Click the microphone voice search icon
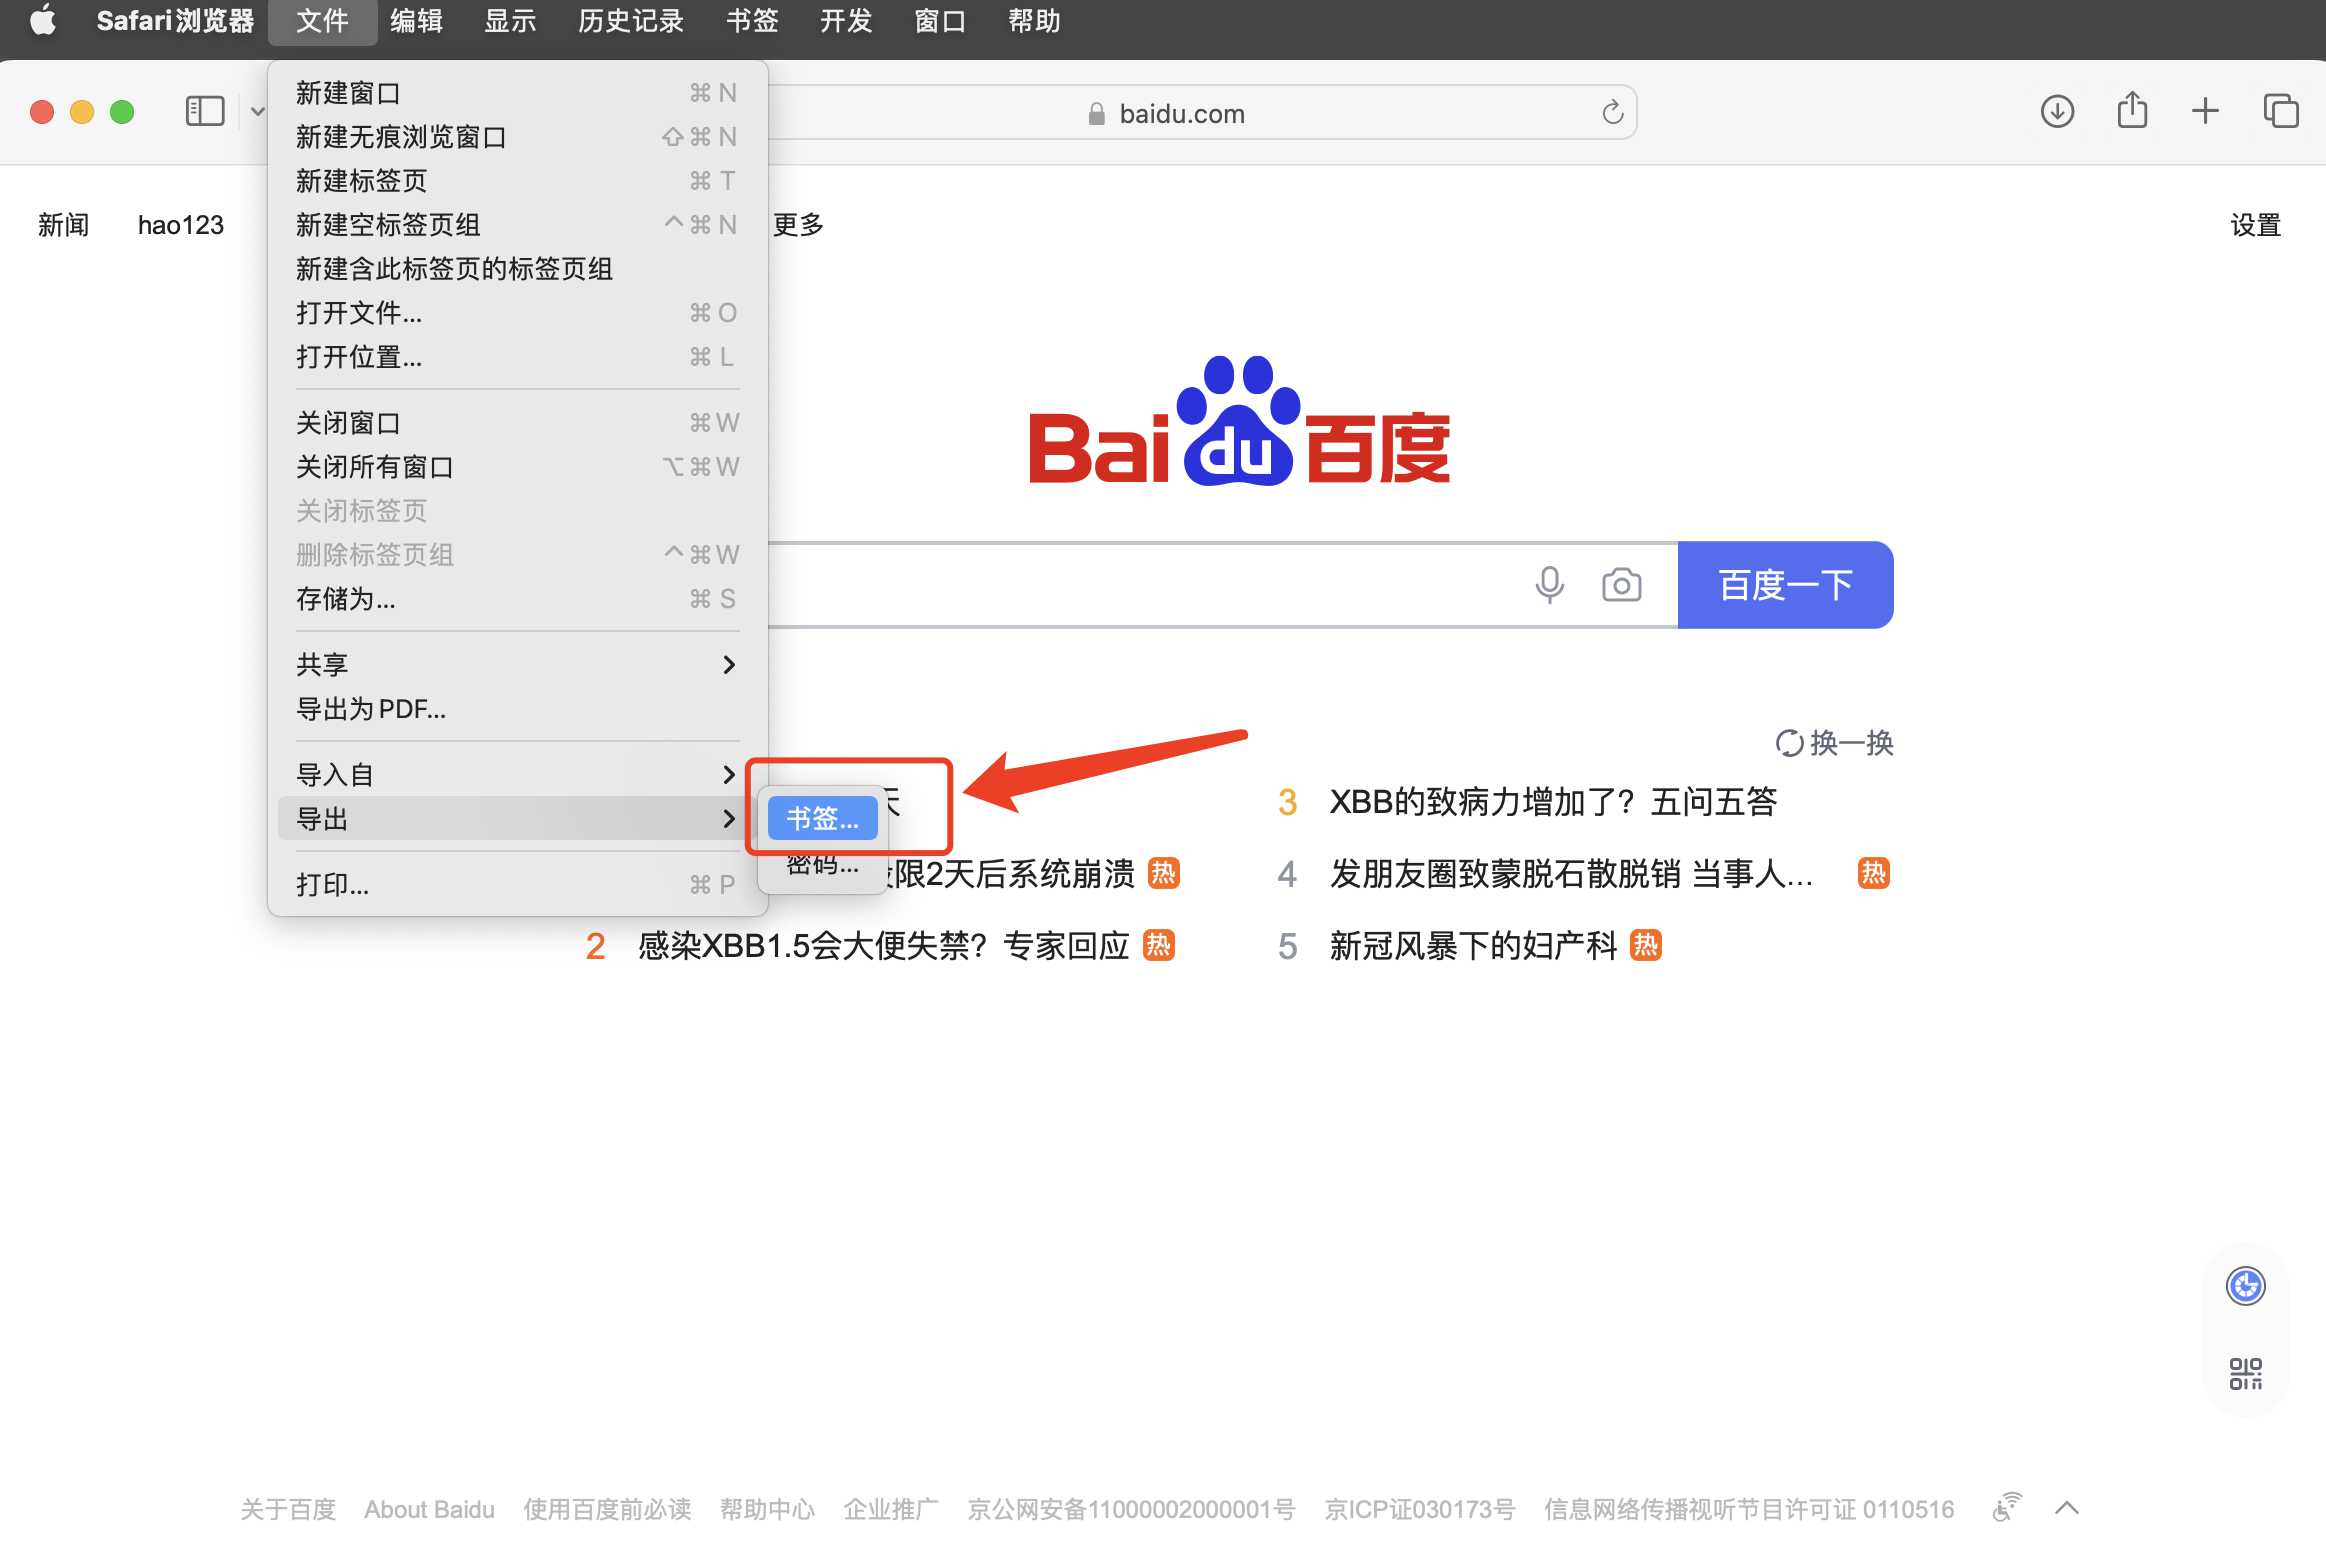This screenshot has width=2326, height=1546. pos(1549,585)
